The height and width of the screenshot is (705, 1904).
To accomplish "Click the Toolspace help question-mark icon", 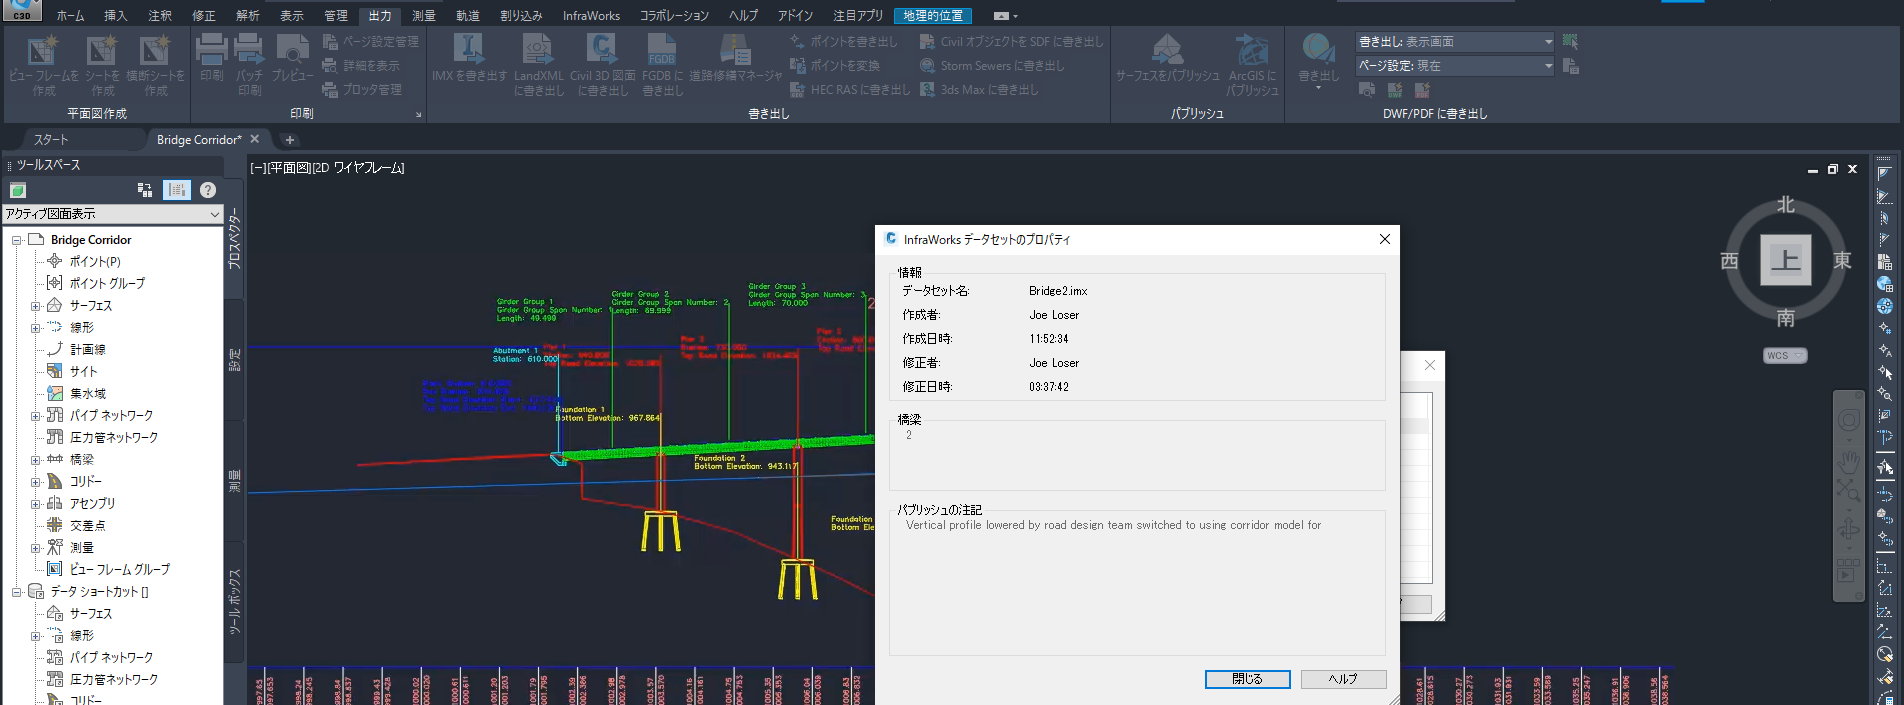I will (208, 190).
